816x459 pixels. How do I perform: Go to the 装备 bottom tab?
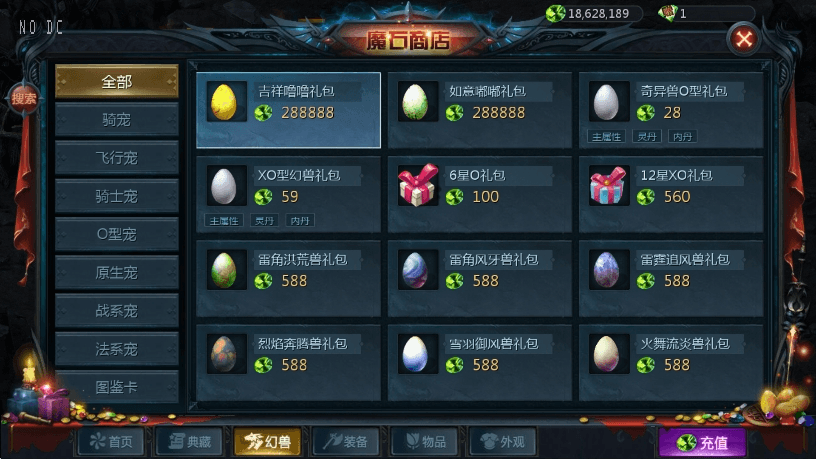point(346,442)
